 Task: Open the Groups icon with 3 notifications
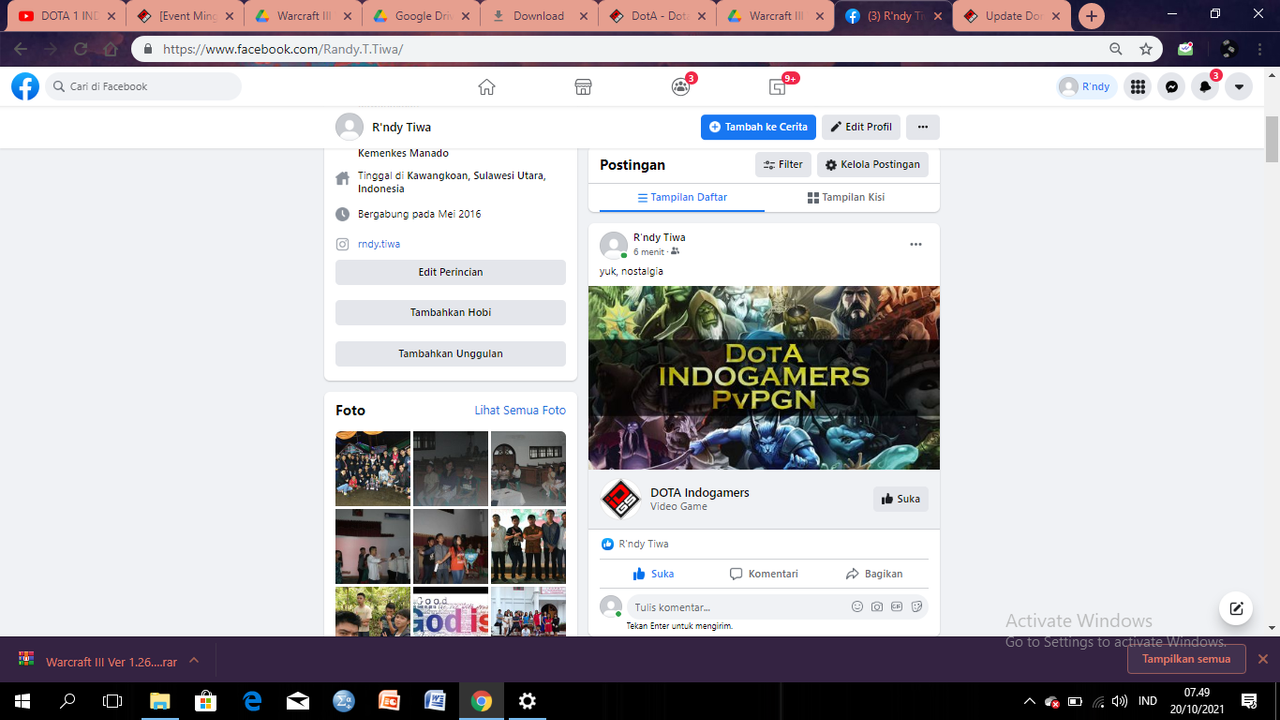[681, 87]
